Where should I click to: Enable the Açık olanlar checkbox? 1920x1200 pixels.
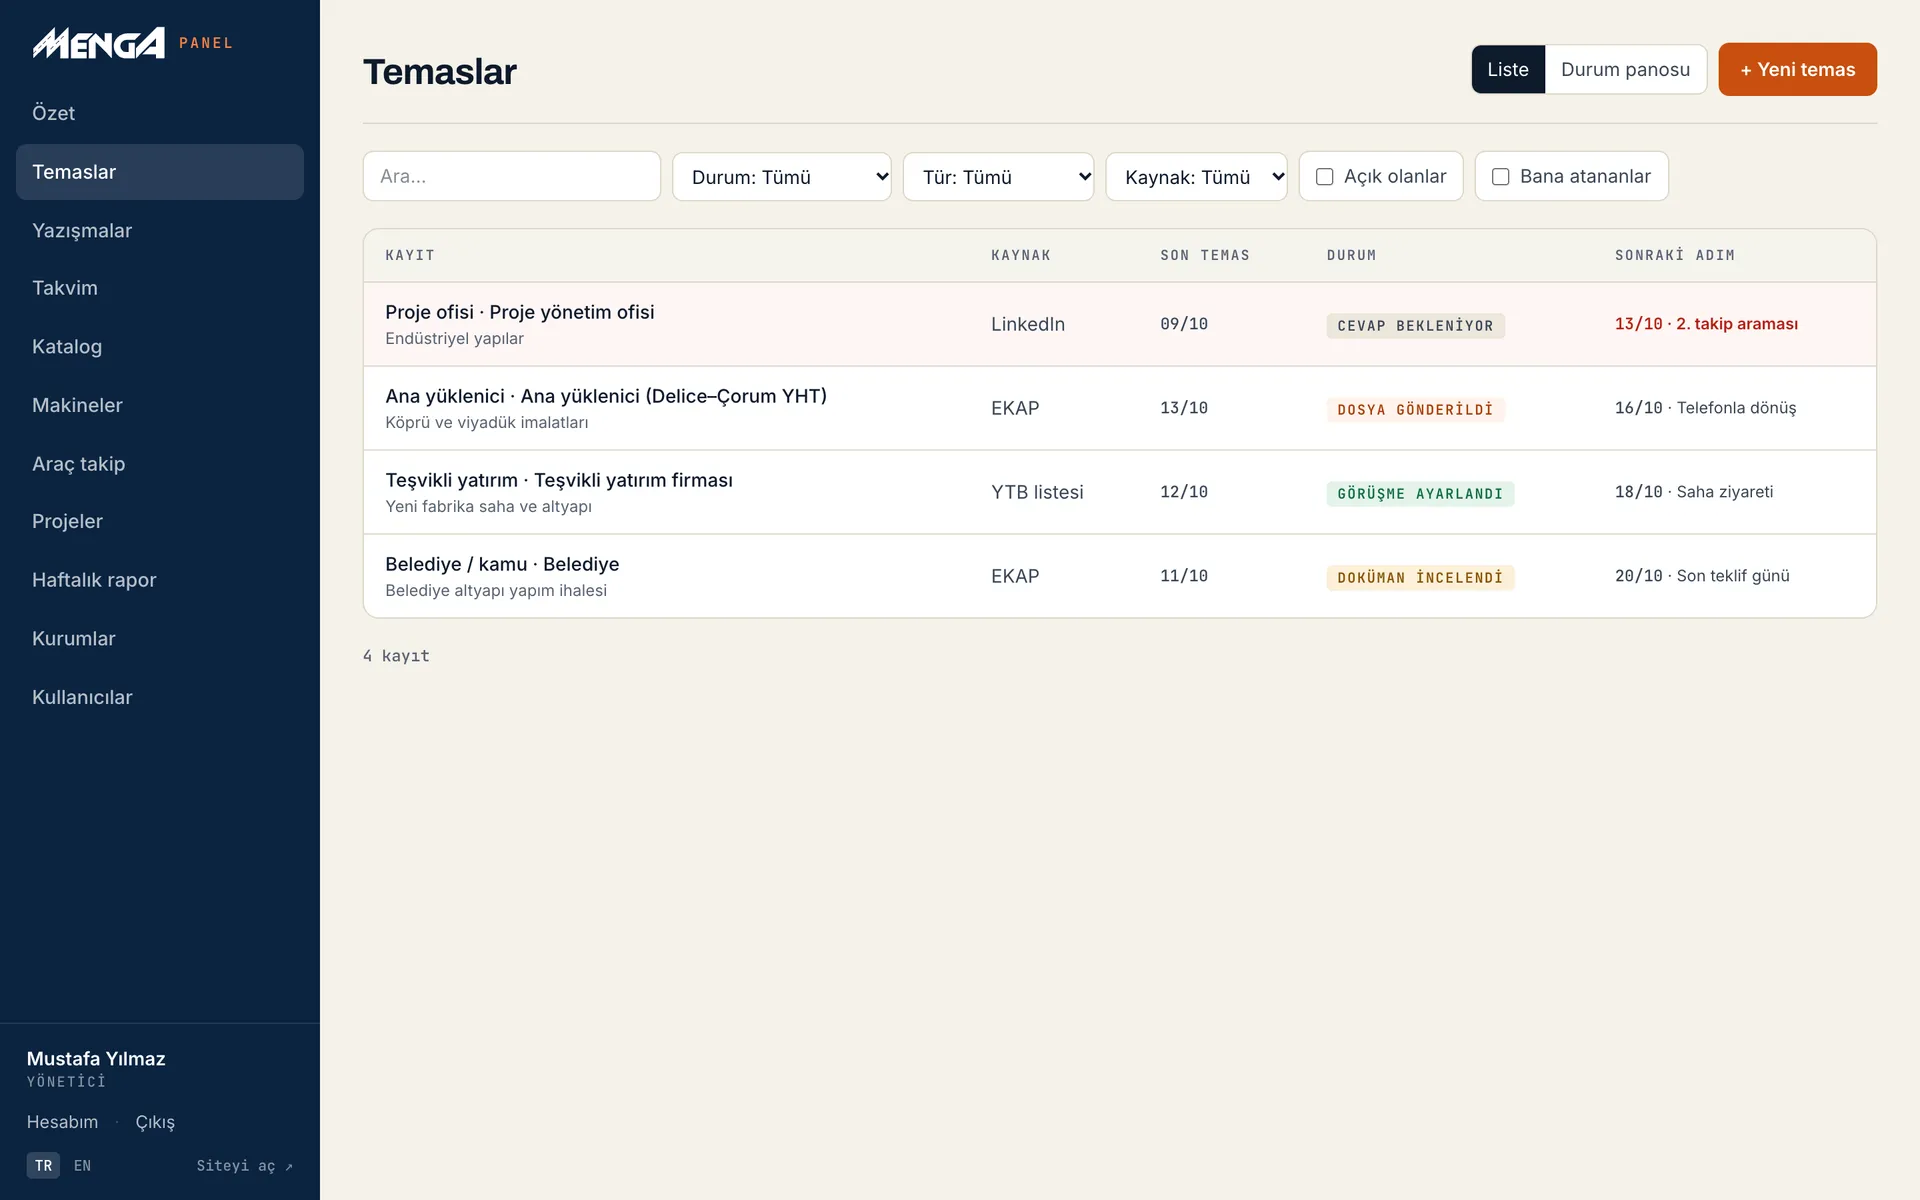tap(1325, 177)
